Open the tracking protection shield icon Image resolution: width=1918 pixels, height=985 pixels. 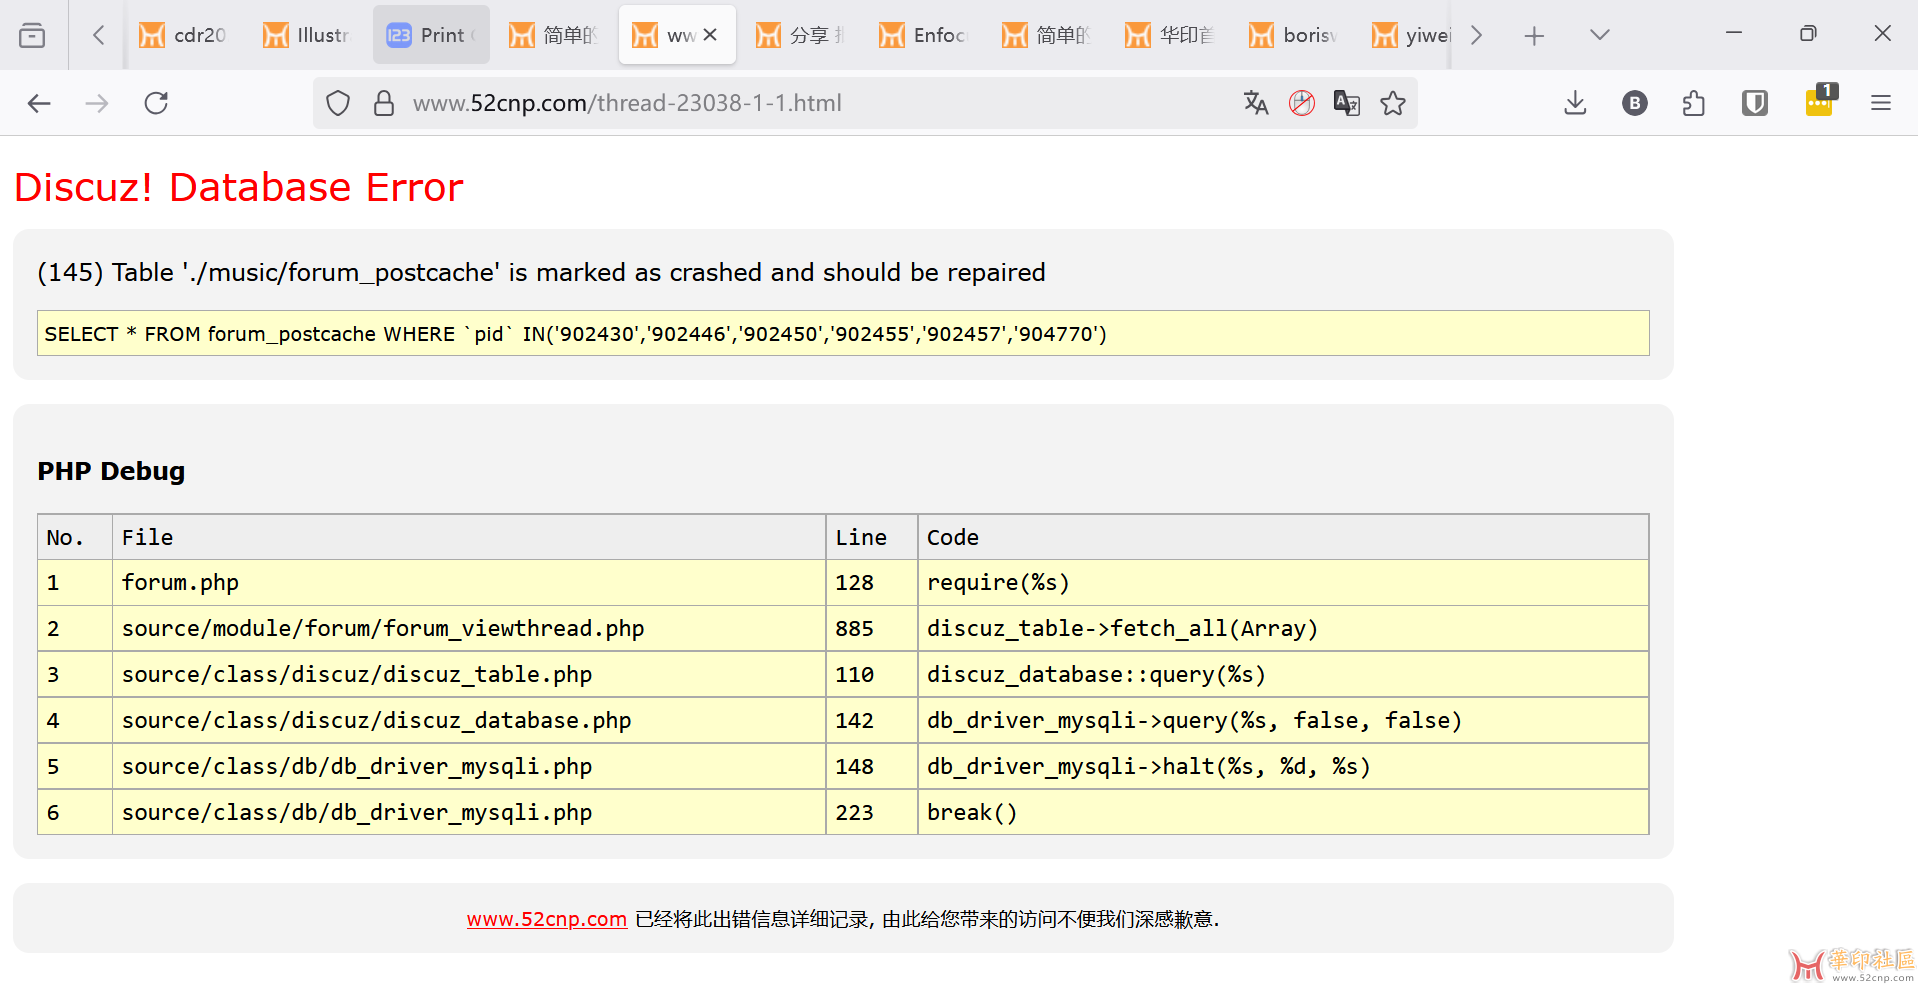pos(338,103)
